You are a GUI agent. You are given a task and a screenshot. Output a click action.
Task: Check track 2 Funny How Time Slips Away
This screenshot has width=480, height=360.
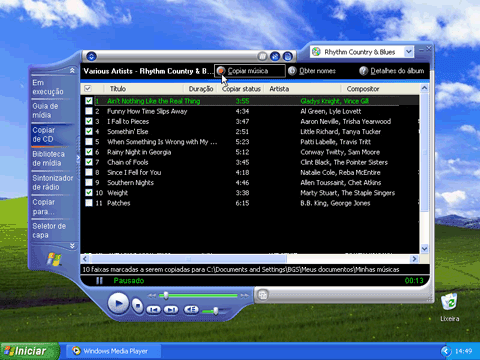click(89, 111)
